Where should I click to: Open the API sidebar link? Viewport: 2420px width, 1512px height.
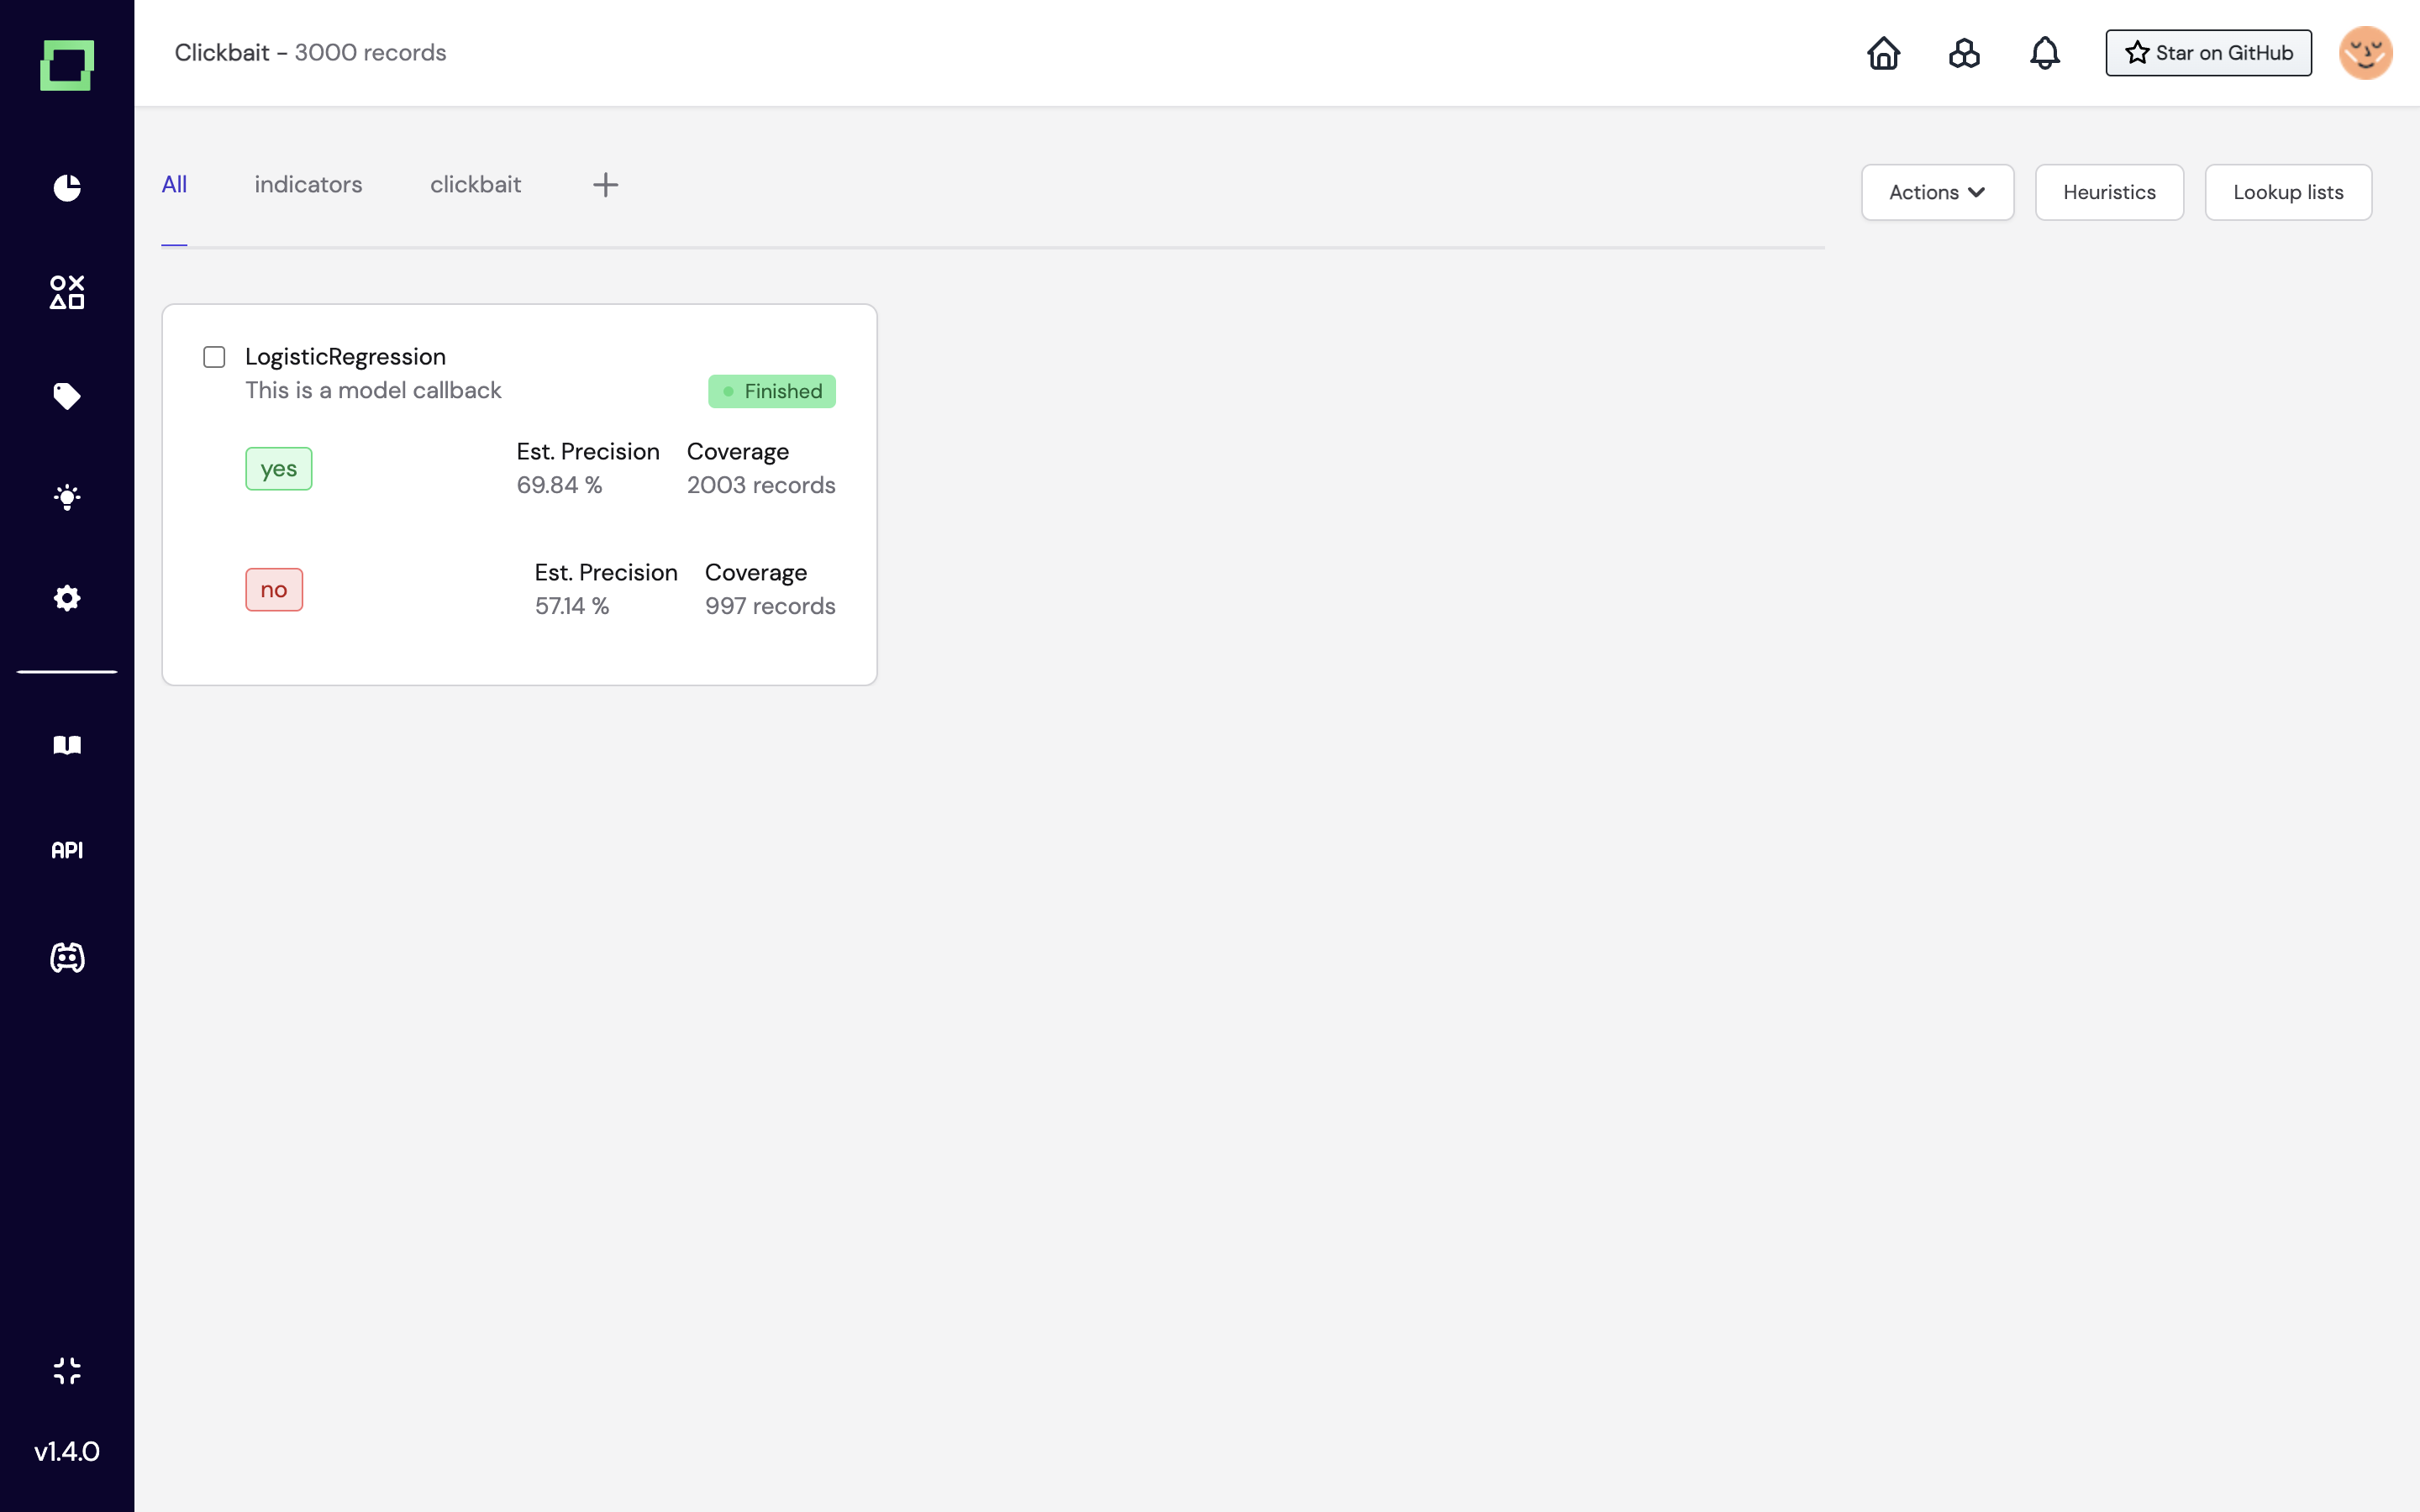[x=67, y=850]
